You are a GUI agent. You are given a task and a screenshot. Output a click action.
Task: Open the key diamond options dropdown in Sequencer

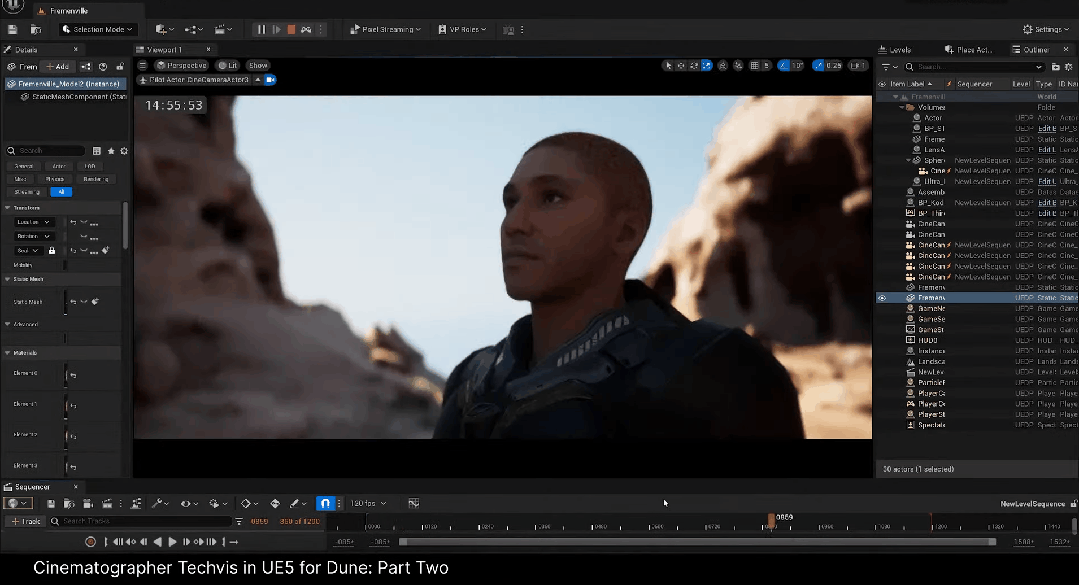pyautogui.click(x=249, y=504)
